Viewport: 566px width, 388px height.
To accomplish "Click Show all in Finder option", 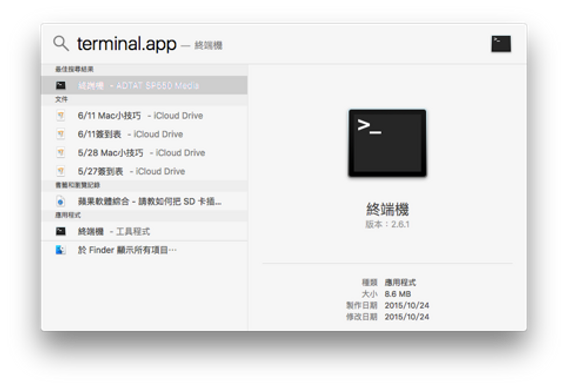I will click(144, 250).
